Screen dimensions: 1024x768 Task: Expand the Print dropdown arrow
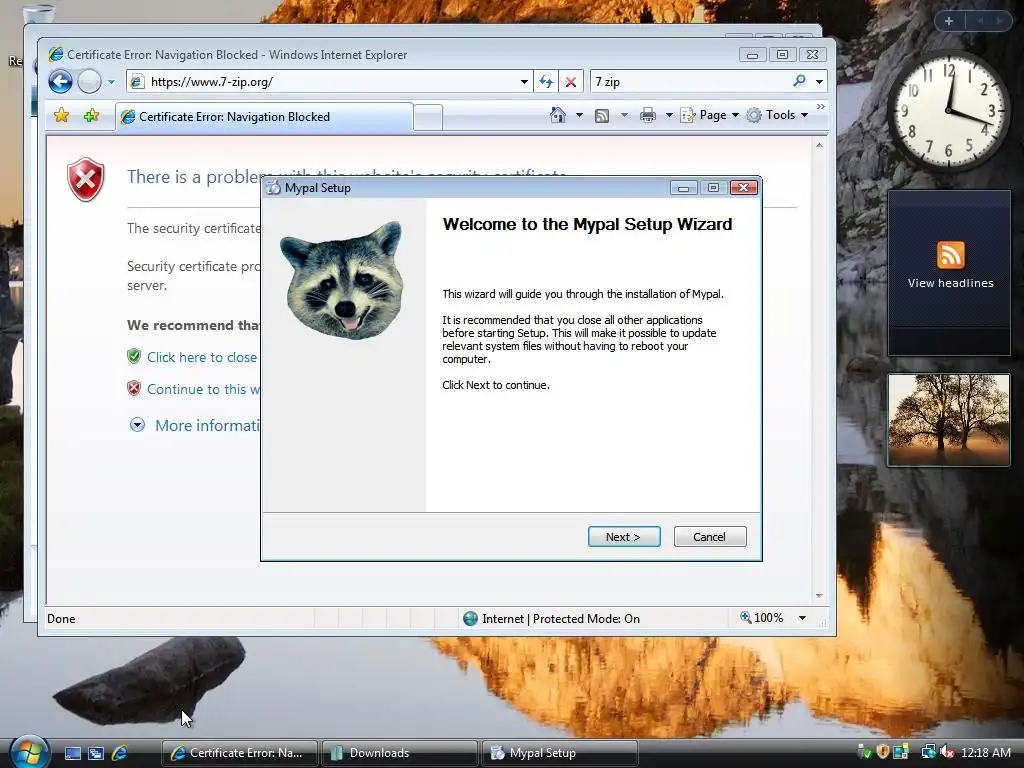pos(669,116)
